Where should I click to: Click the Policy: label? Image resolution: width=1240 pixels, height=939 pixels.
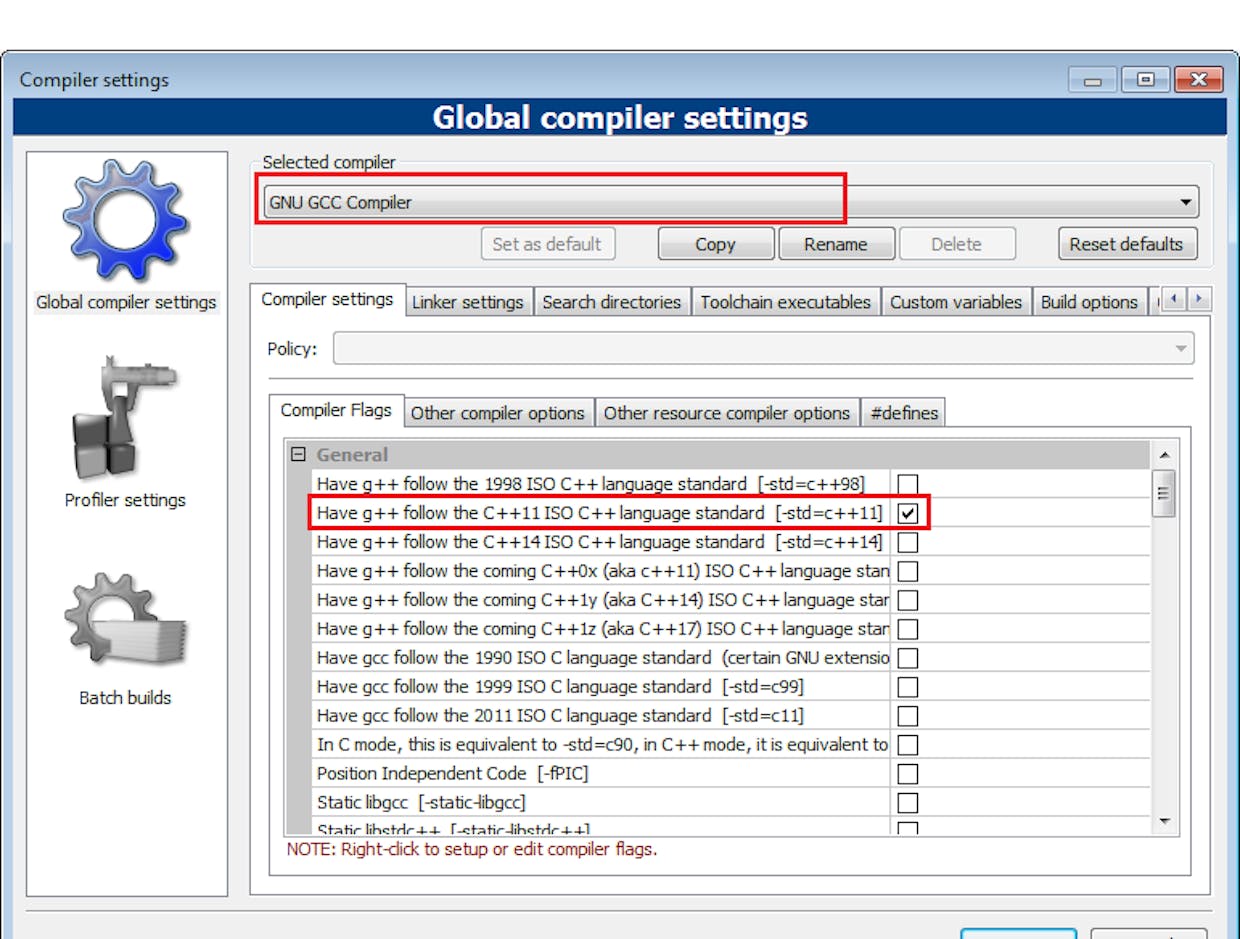[292, 349]
